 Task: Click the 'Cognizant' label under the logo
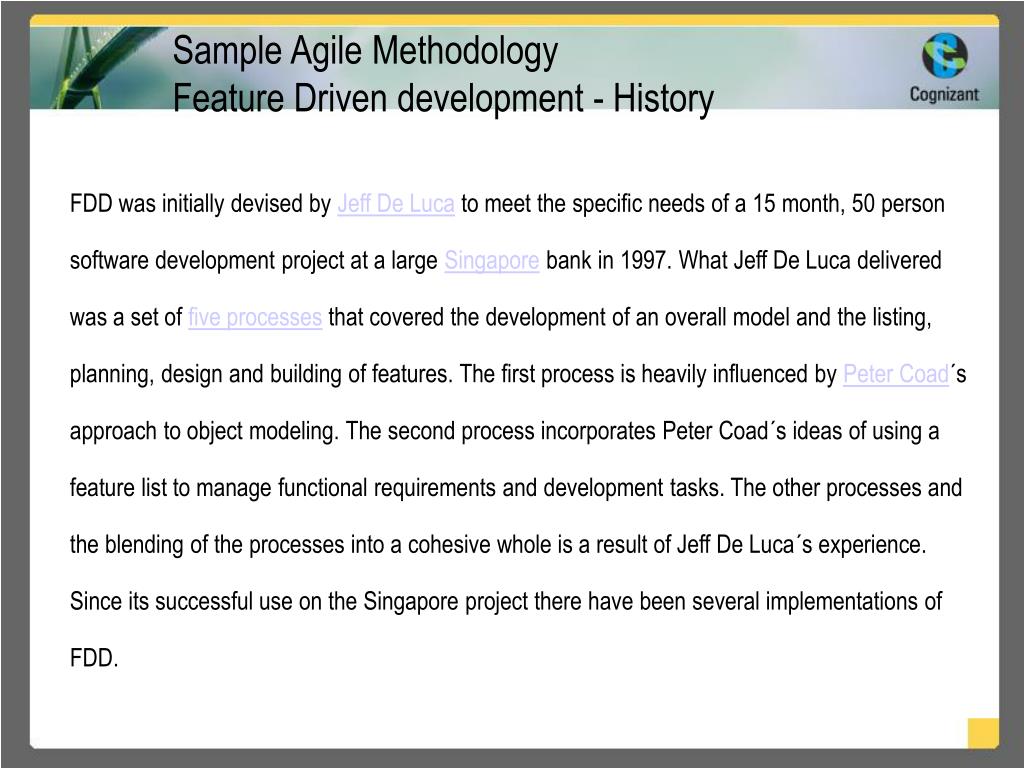click(944, 94)
